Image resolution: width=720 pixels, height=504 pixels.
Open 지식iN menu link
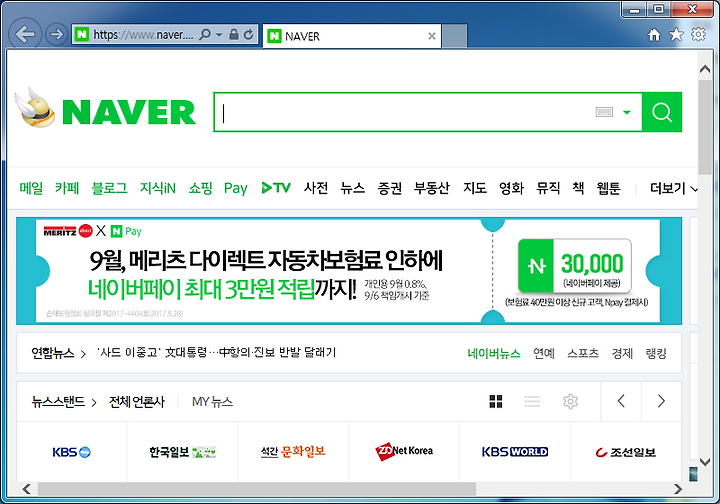pyautogui.click(x=158, y=188)
